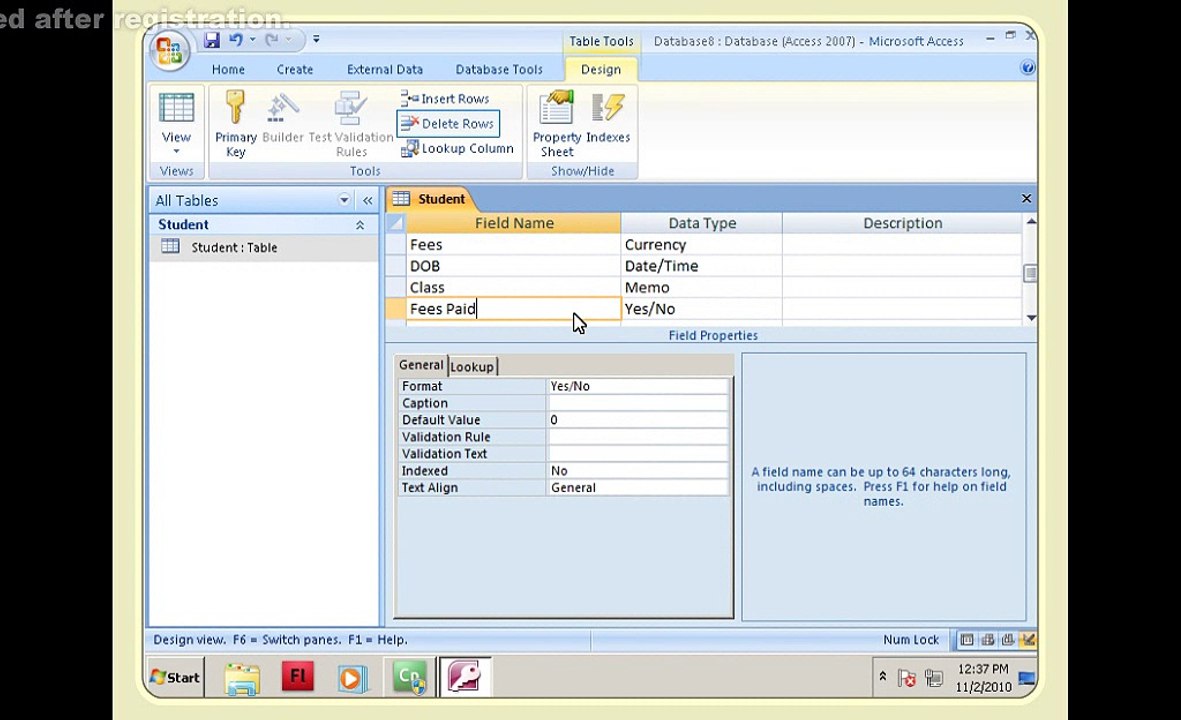
Task: Switch to Design View status bar icon
Action: coord(1028,640)
